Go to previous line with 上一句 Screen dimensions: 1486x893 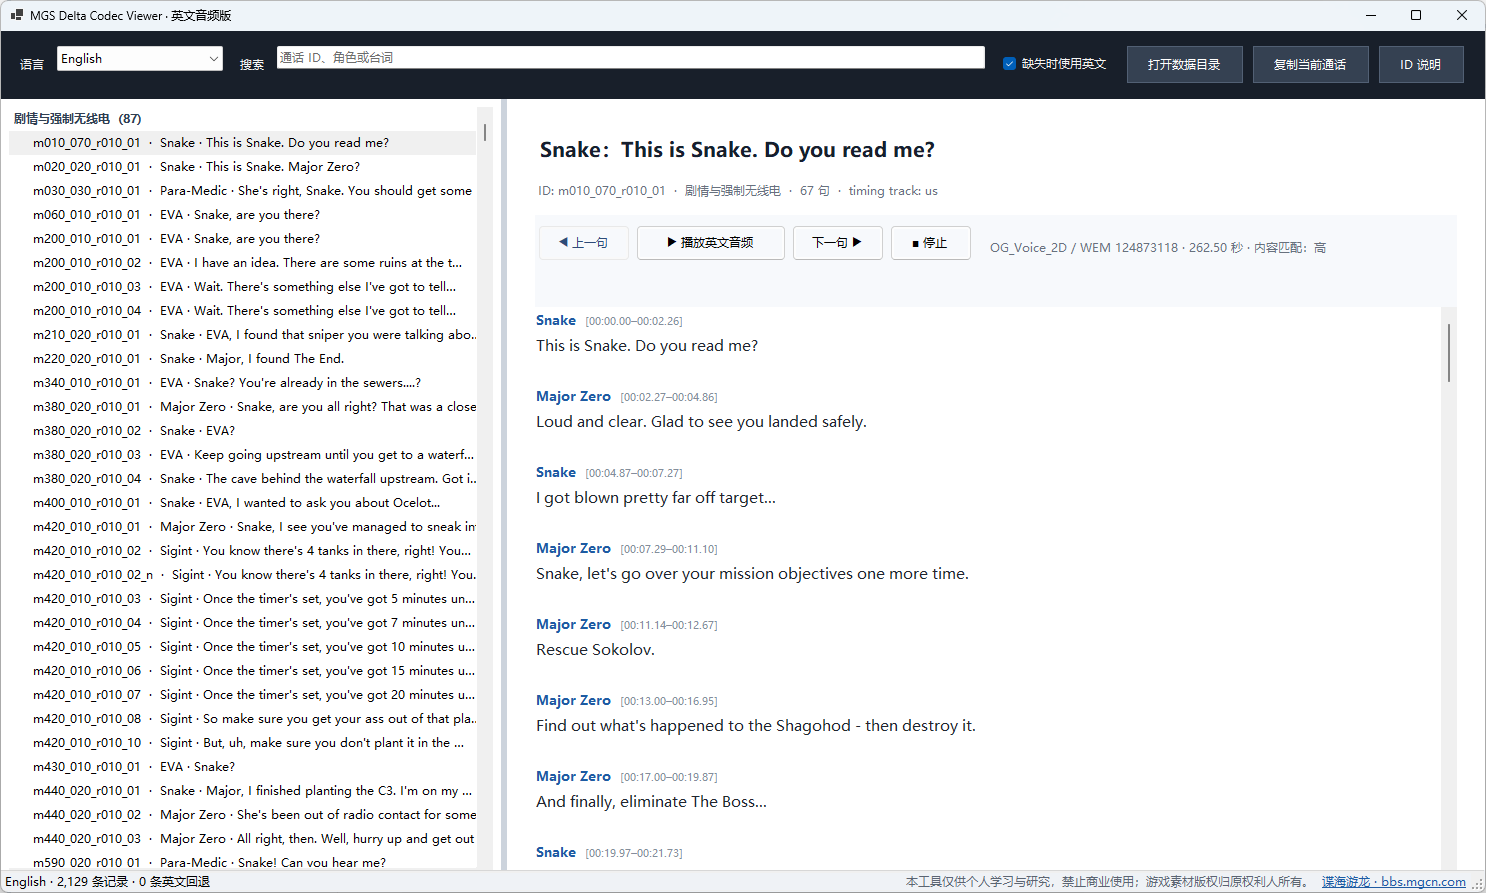pos(584,243)
